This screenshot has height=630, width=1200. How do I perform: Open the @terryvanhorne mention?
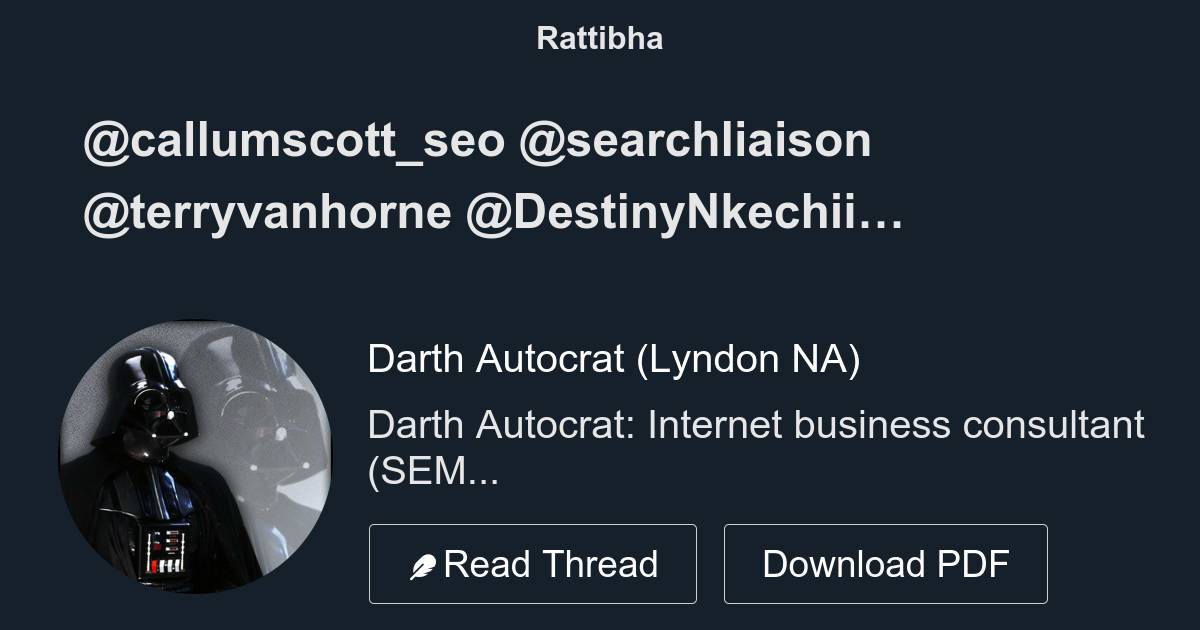tap(267, 214)
